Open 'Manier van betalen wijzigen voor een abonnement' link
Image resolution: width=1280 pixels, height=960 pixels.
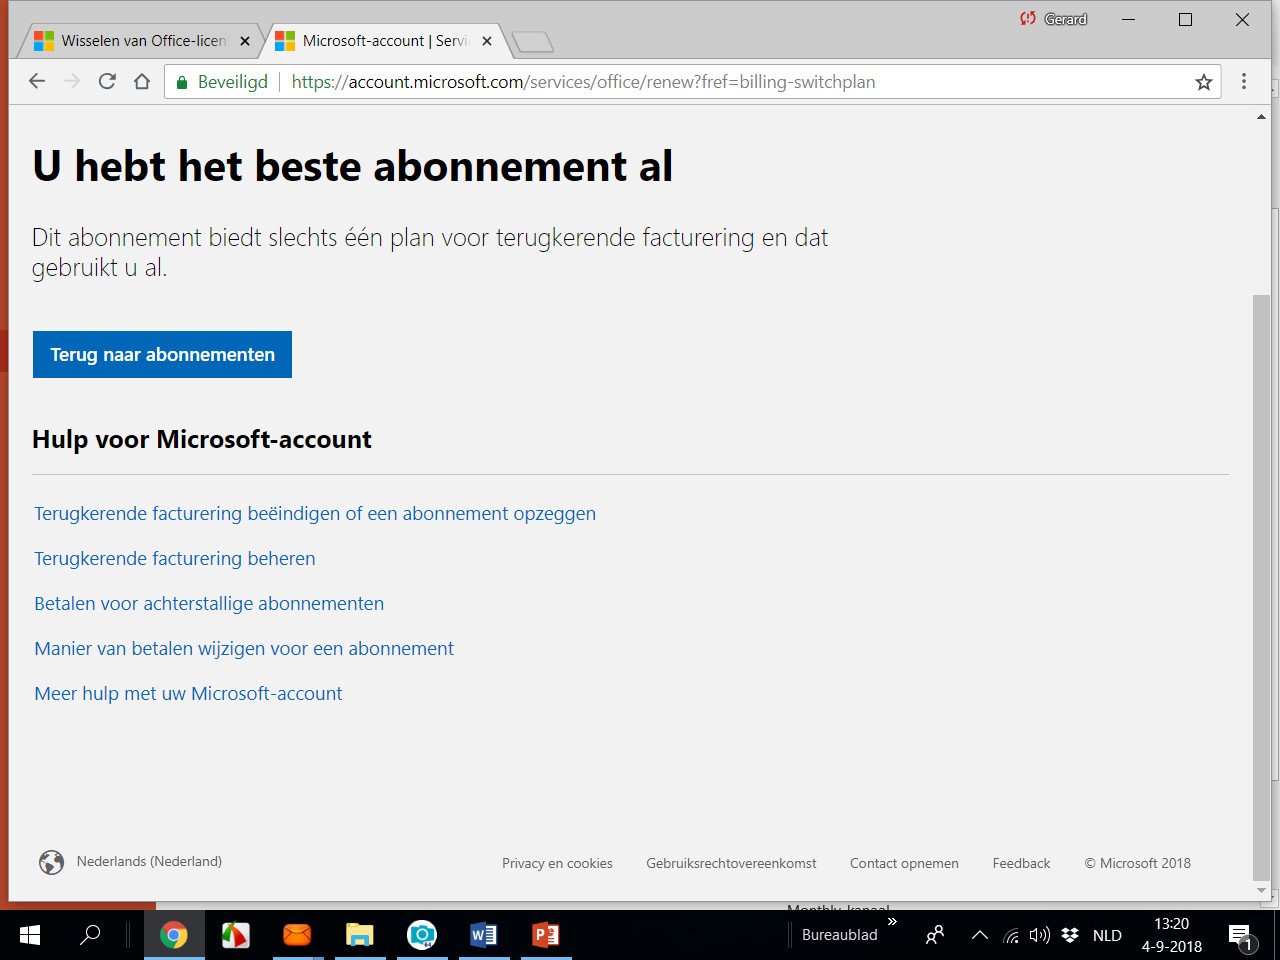pos(244,649)
